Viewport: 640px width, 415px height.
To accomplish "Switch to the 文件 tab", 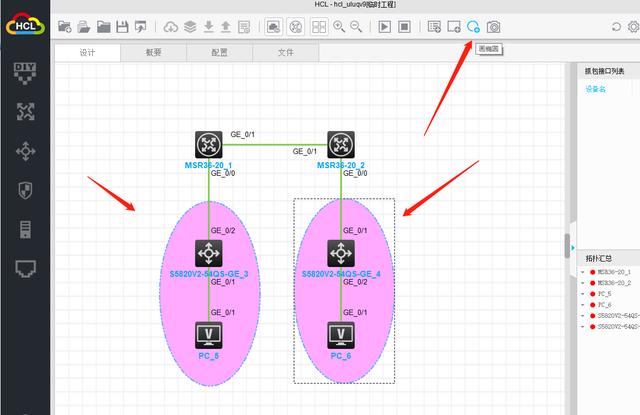I will pyautogui.click(x=286, y=53).
